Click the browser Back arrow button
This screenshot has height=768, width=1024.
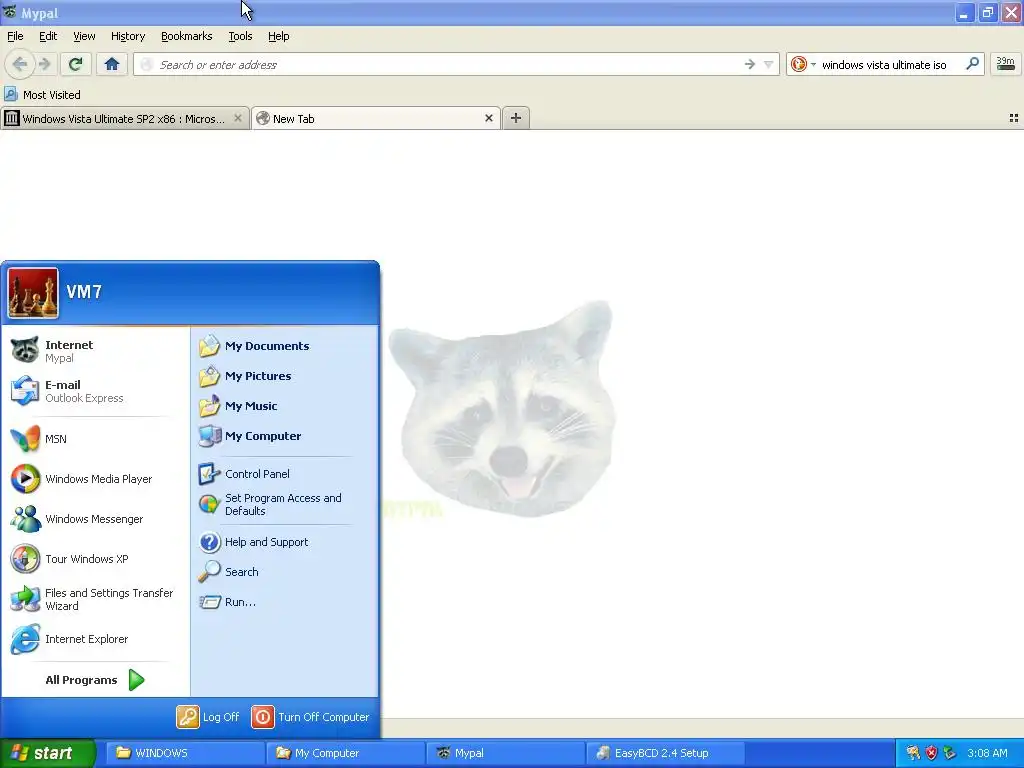pos(20,64)
